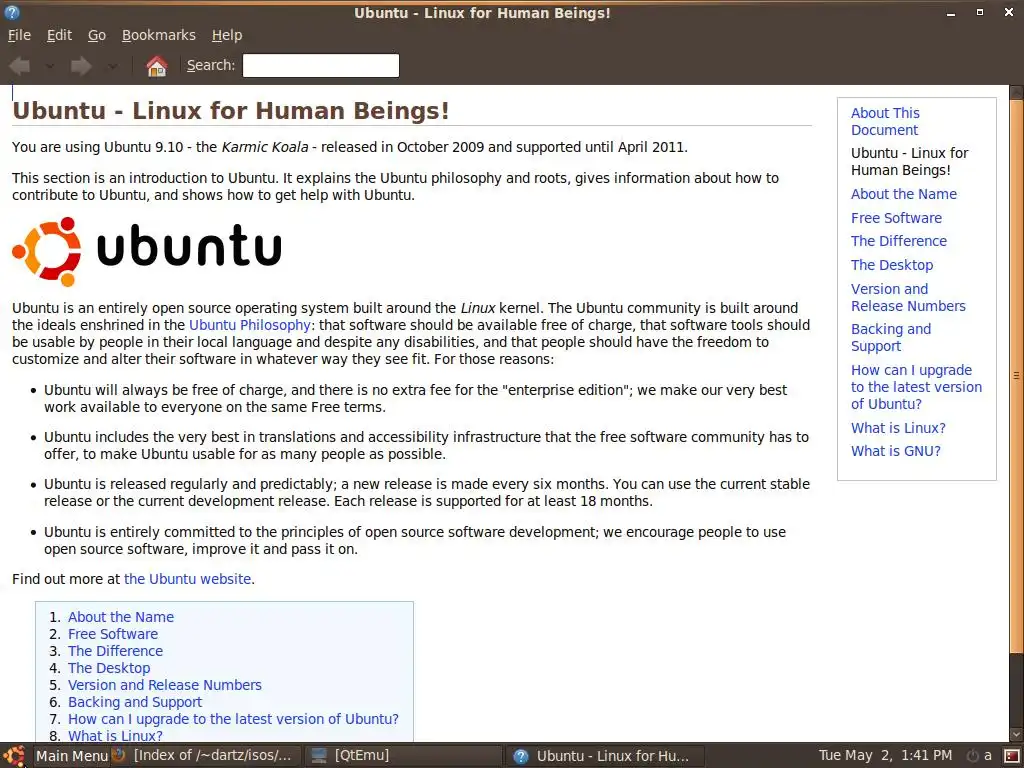Click the Karmic Koala text
Screen dimensions: 1024x768
264,147
